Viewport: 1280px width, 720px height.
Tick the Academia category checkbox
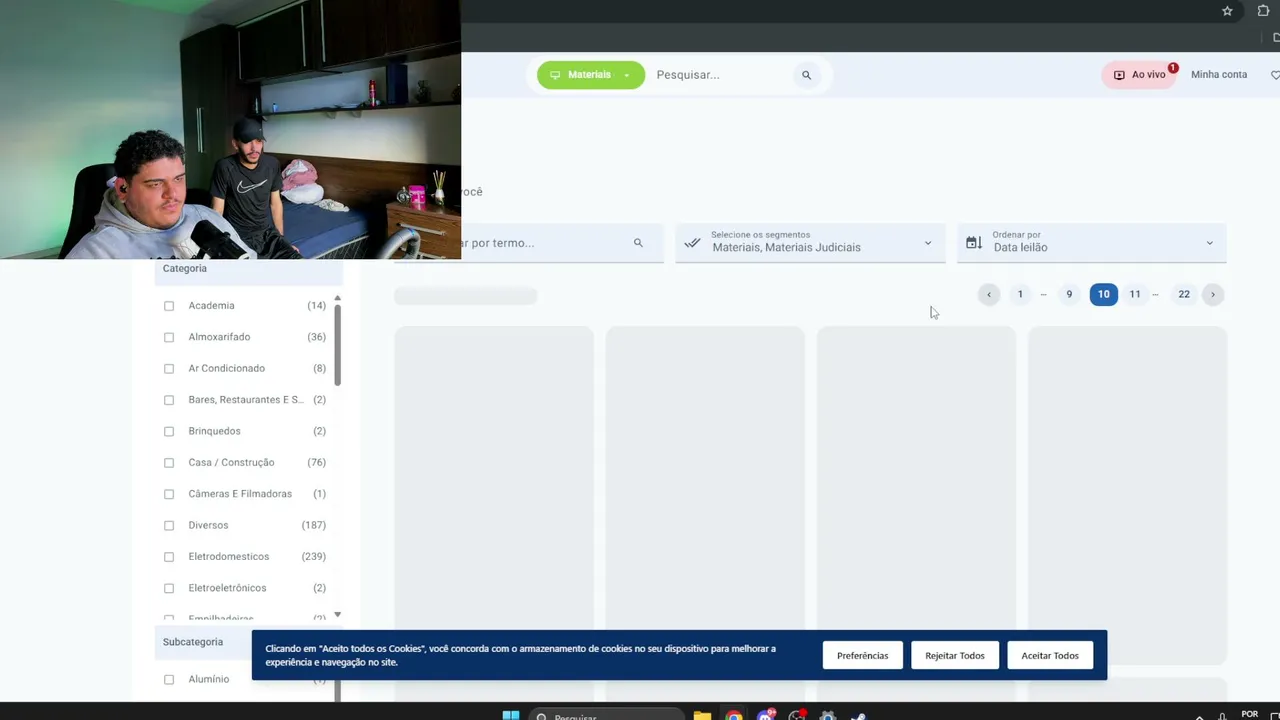click(169, 306)
